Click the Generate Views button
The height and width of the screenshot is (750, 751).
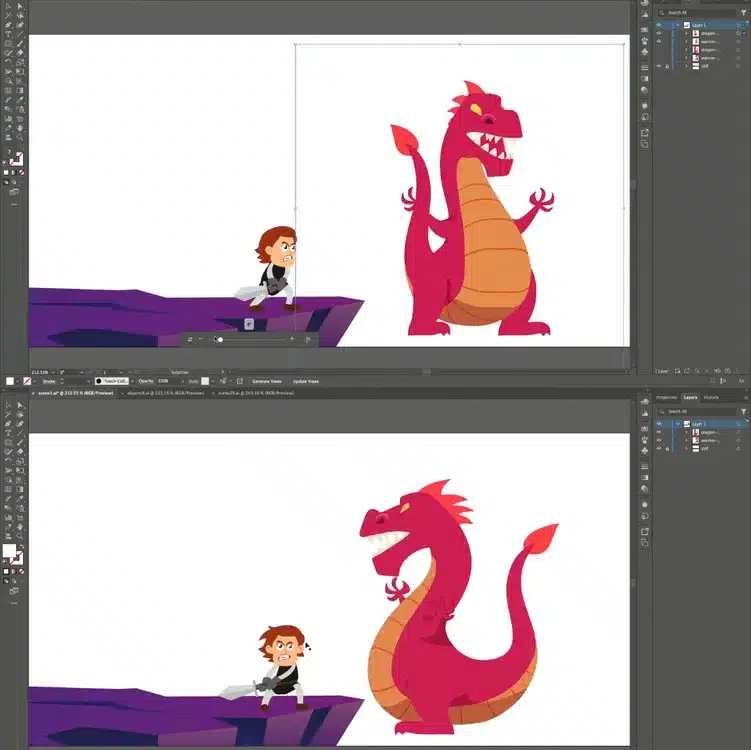tap(267, 381)
